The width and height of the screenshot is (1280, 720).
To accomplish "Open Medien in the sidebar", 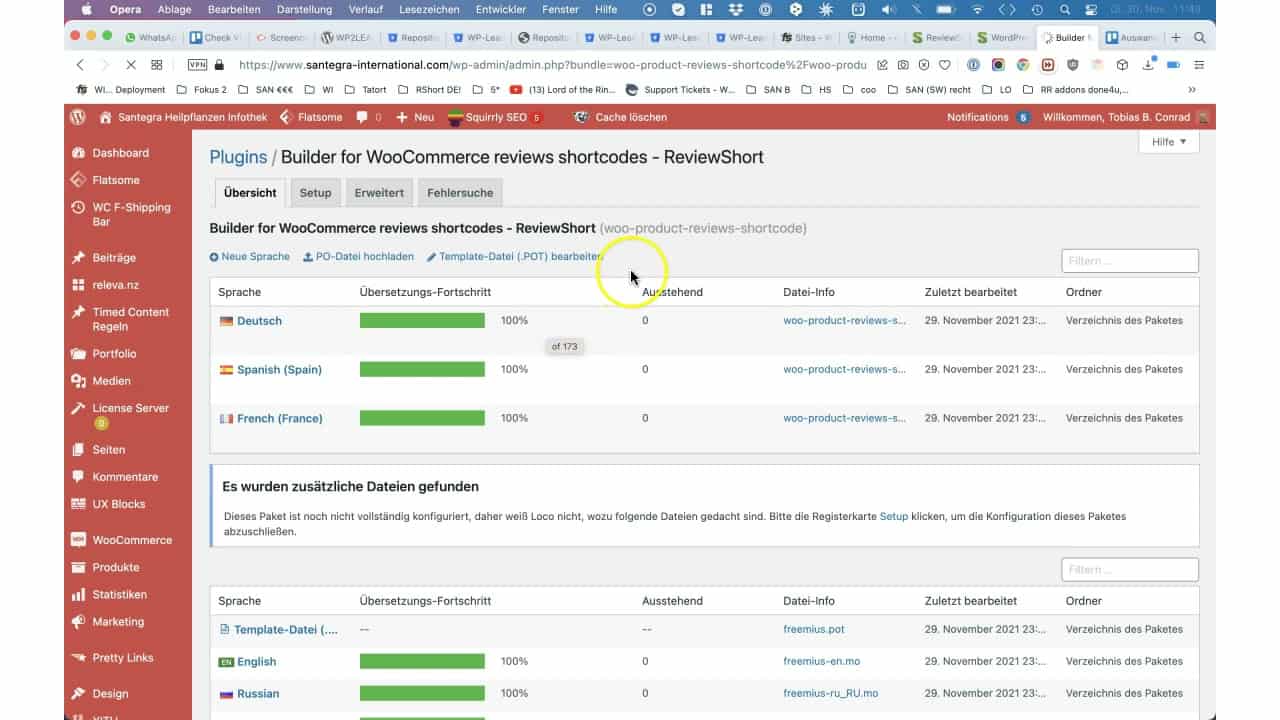I will 111,381.
